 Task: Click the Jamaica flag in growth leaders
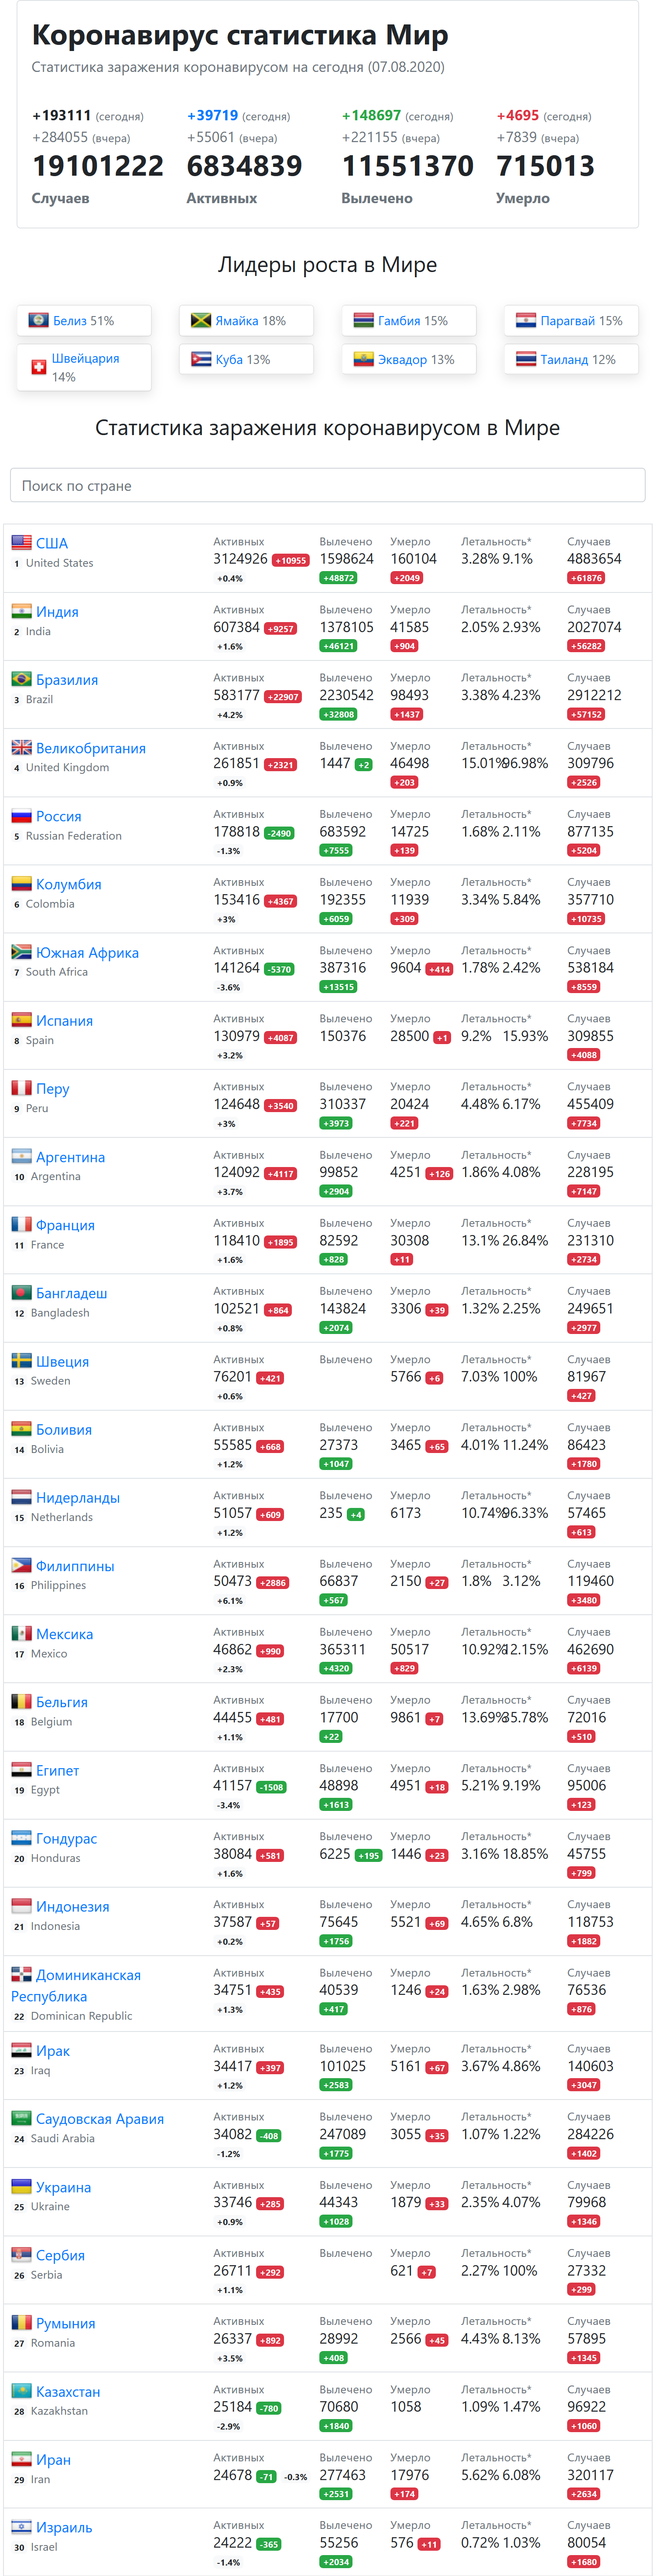coord(201,320)
